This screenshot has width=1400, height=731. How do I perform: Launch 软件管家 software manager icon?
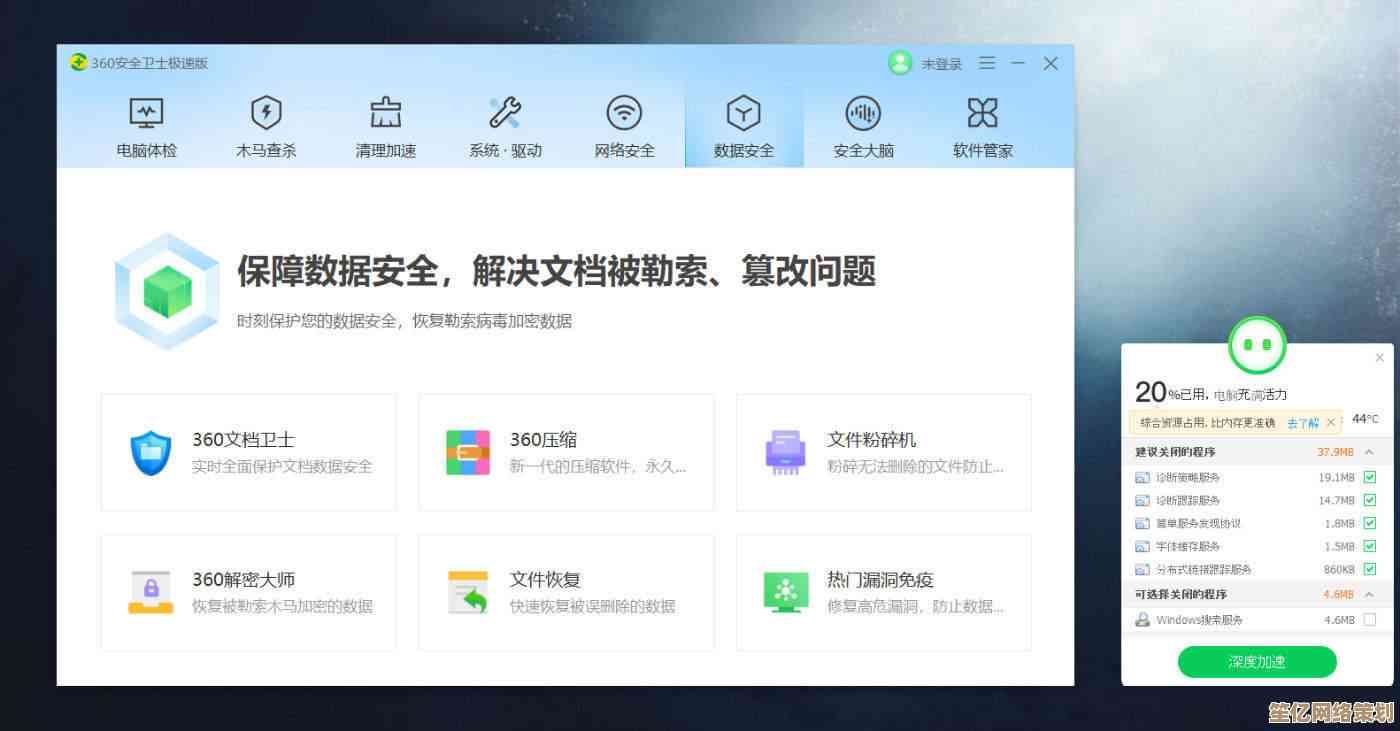[982, 113]
